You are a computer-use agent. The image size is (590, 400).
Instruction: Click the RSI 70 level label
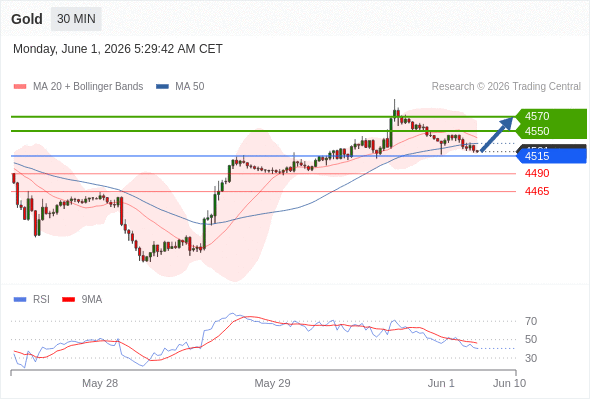coord(531,321)
